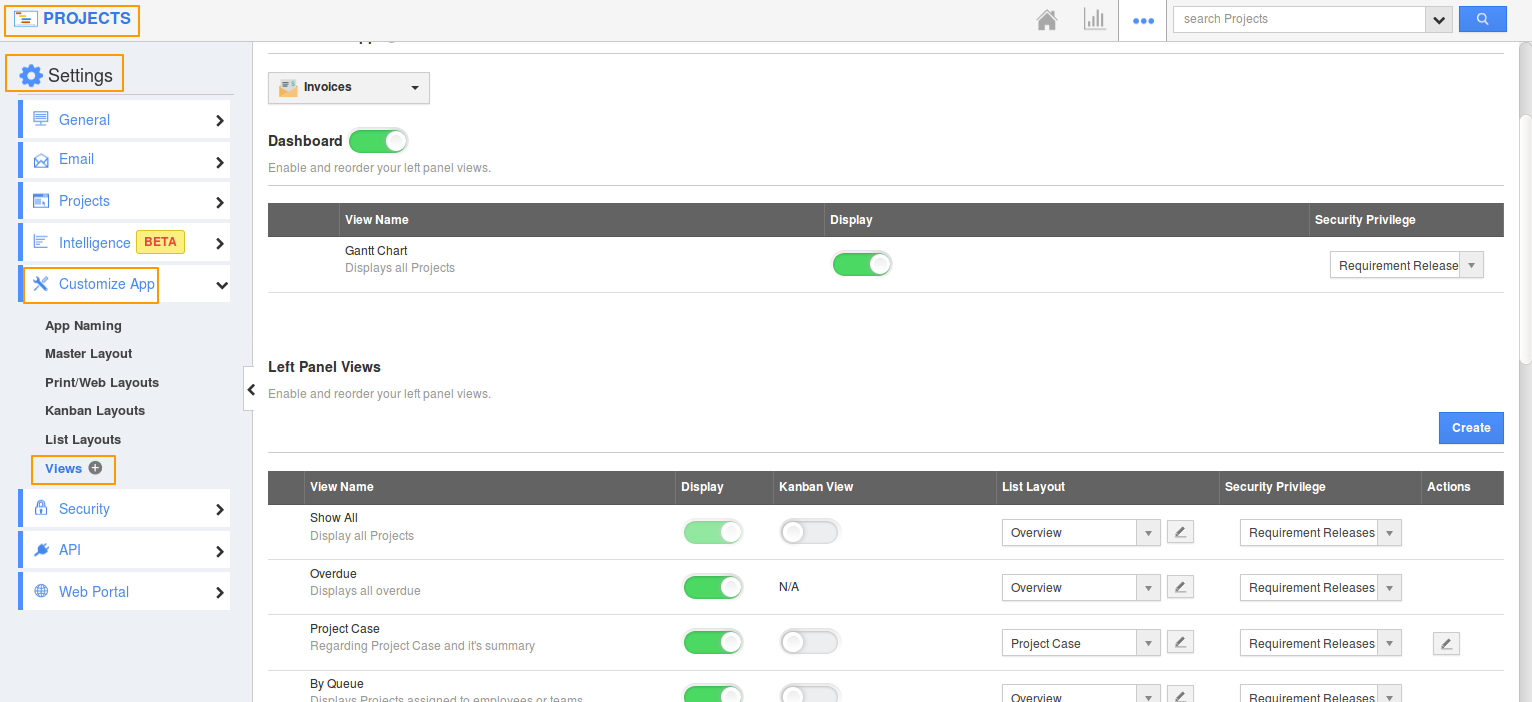
Task: Select Master Layout in the sidebar
Action: (88, 353)
